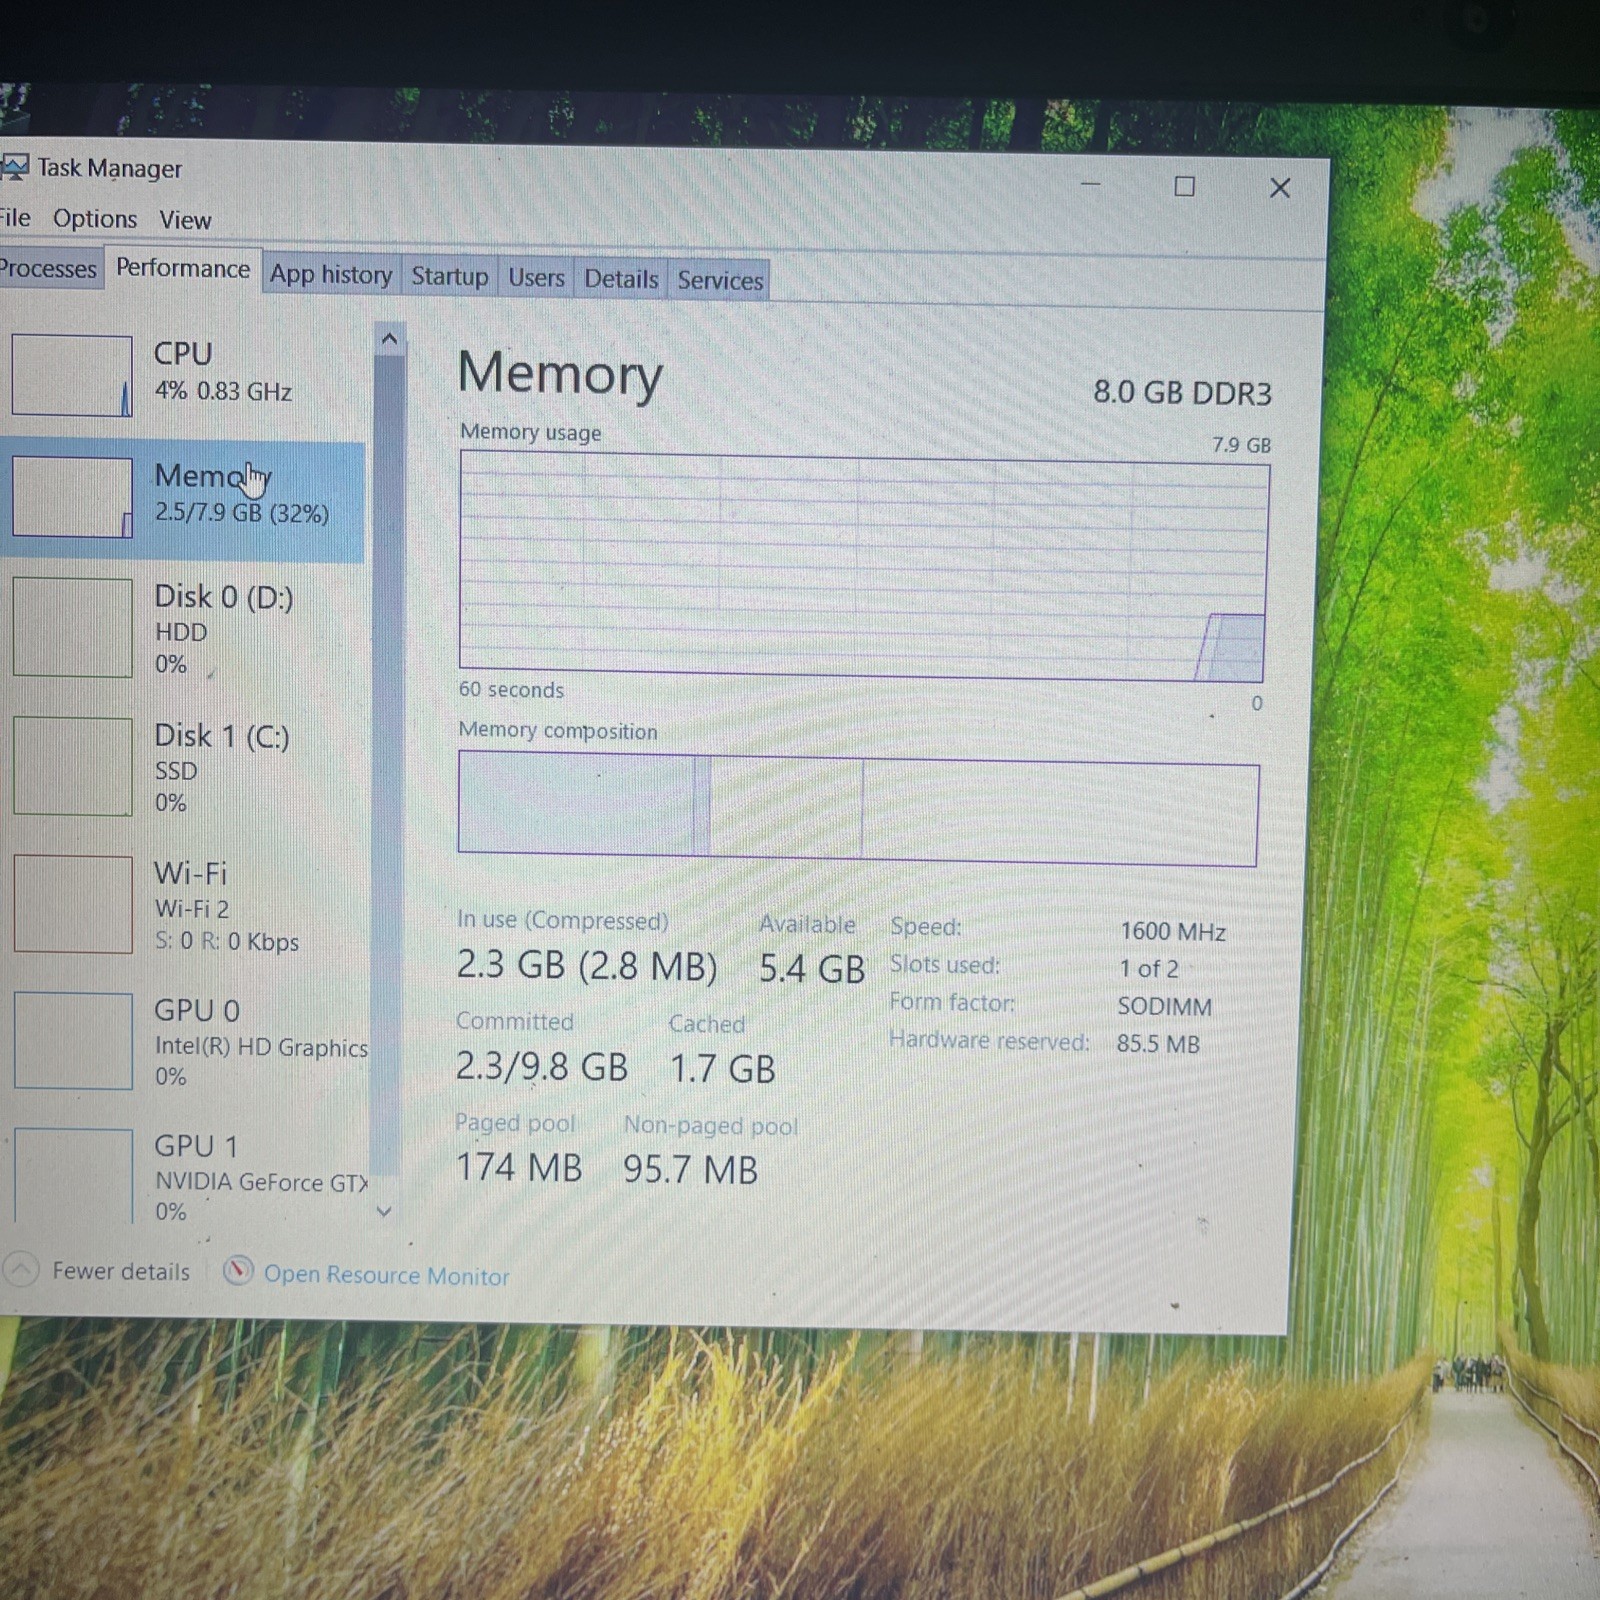Minimize the Task Manager window
Image resolution: width=1600 pixels, height=1600 pixels.
click(1091, 185)
